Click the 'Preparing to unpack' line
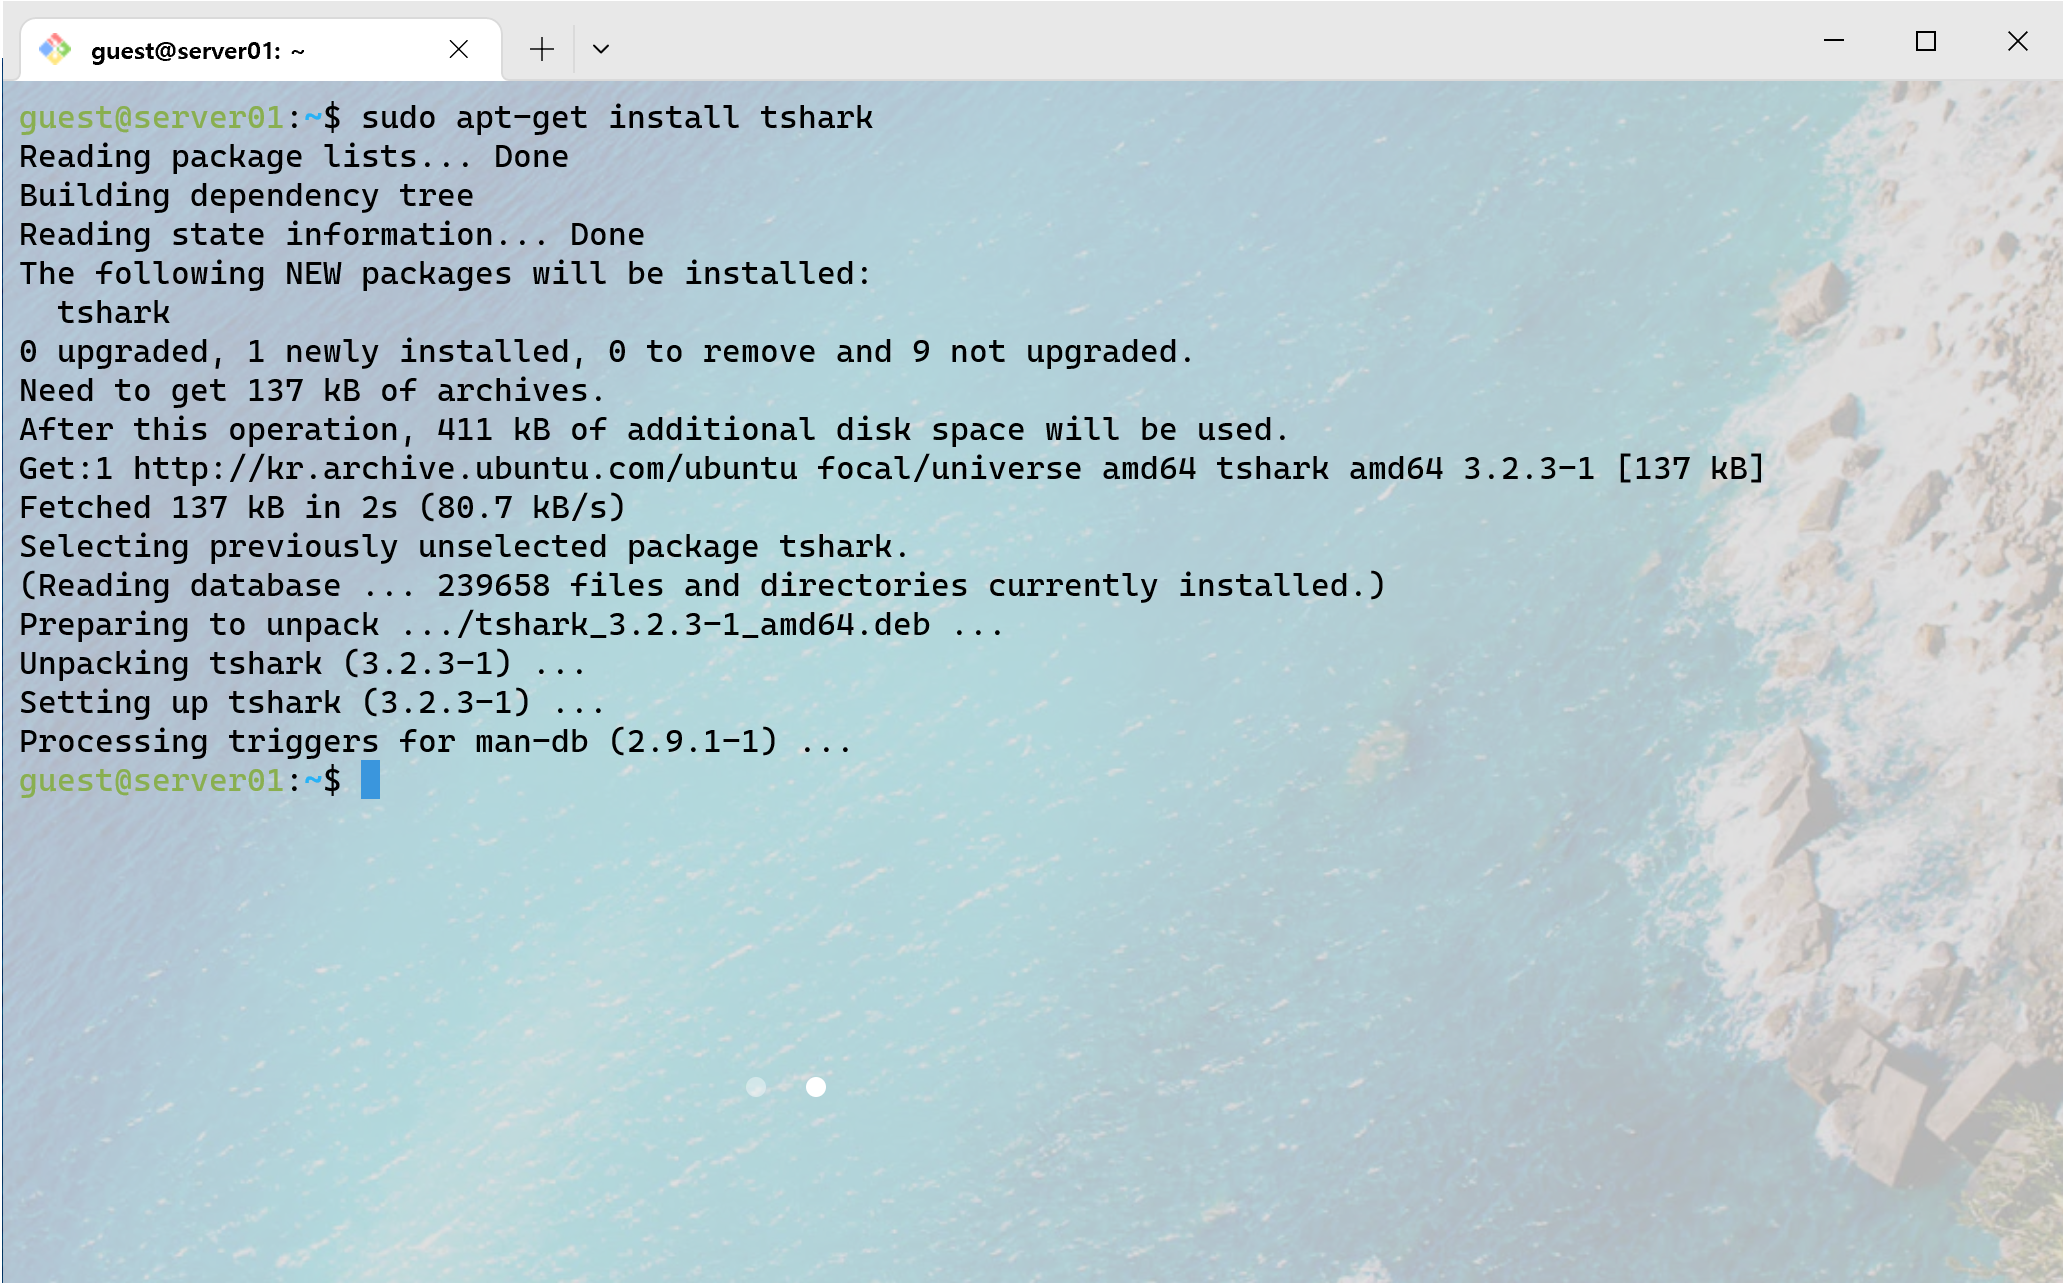Viewport: 2064px width, 1284px height. pos(511,624)
